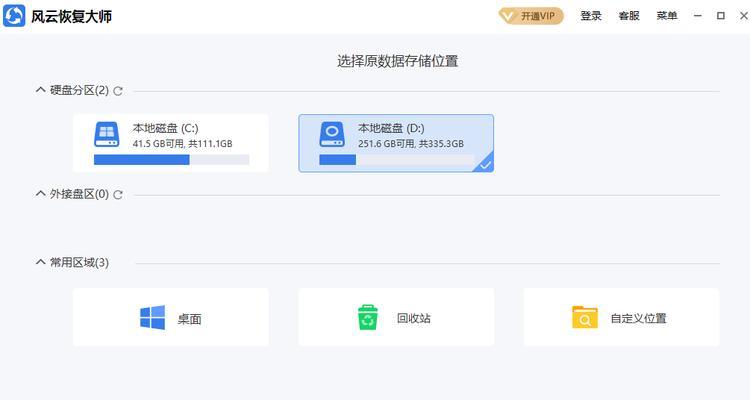Click '41.5 GB可用, 共111.1GB' text
Screen dimensions: 750x400
pos(182,144)
